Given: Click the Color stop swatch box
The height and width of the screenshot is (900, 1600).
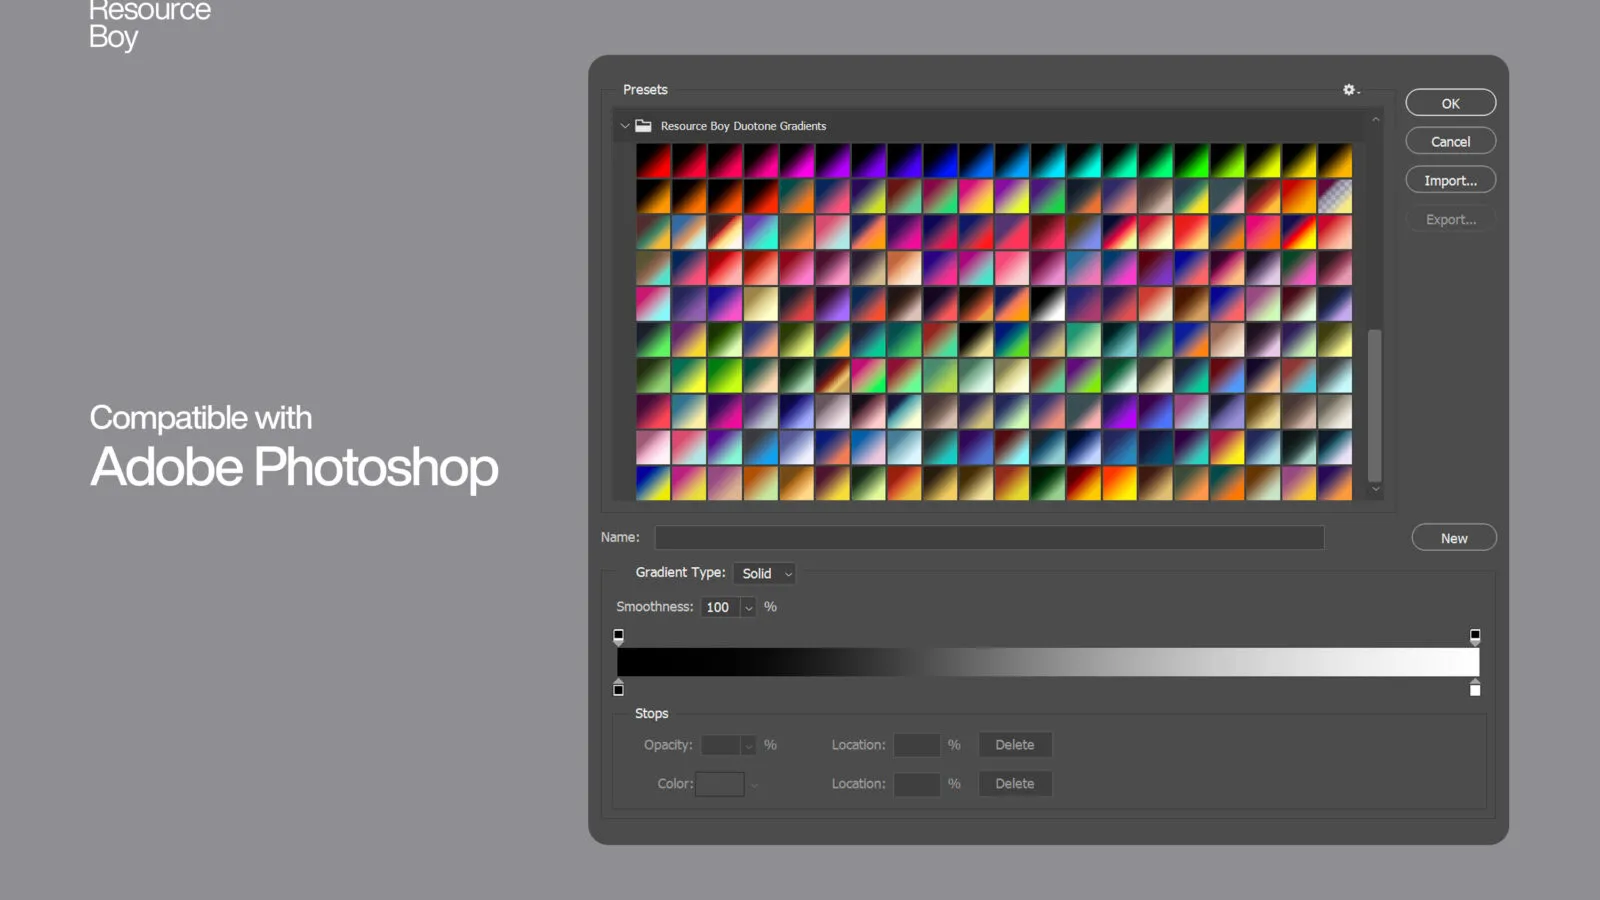Looking at the screenshot, I should pyautogui.click(x=720, y=784).
